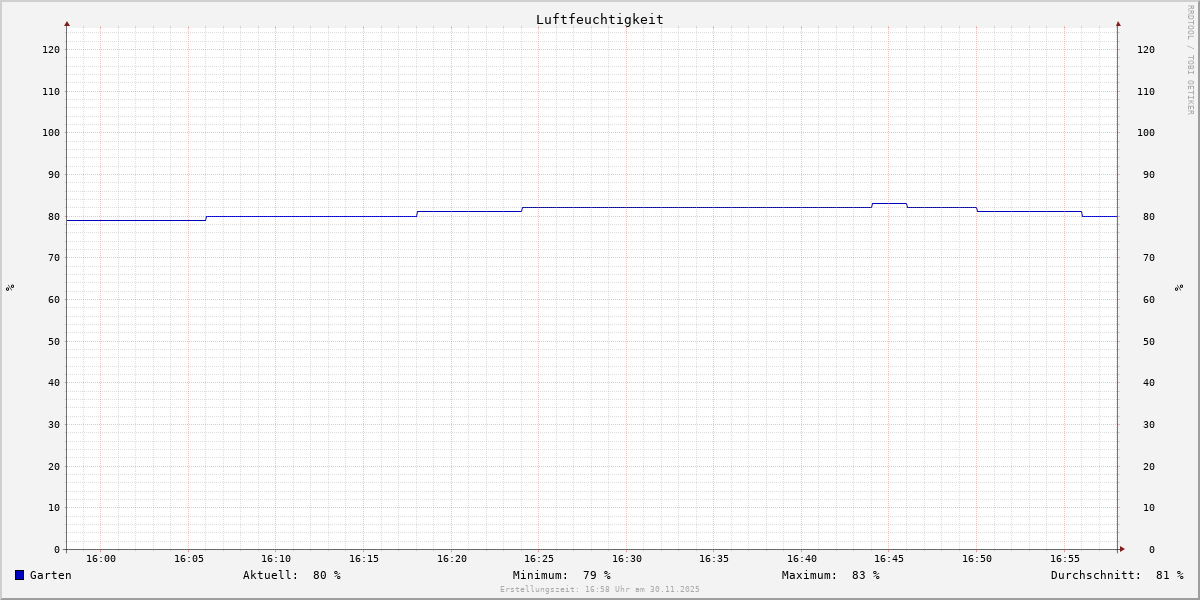The height and width of the screenshot is (600, 1200).
Task: Click the Maximum: 83 % value
Action: [x=831, y=575]
